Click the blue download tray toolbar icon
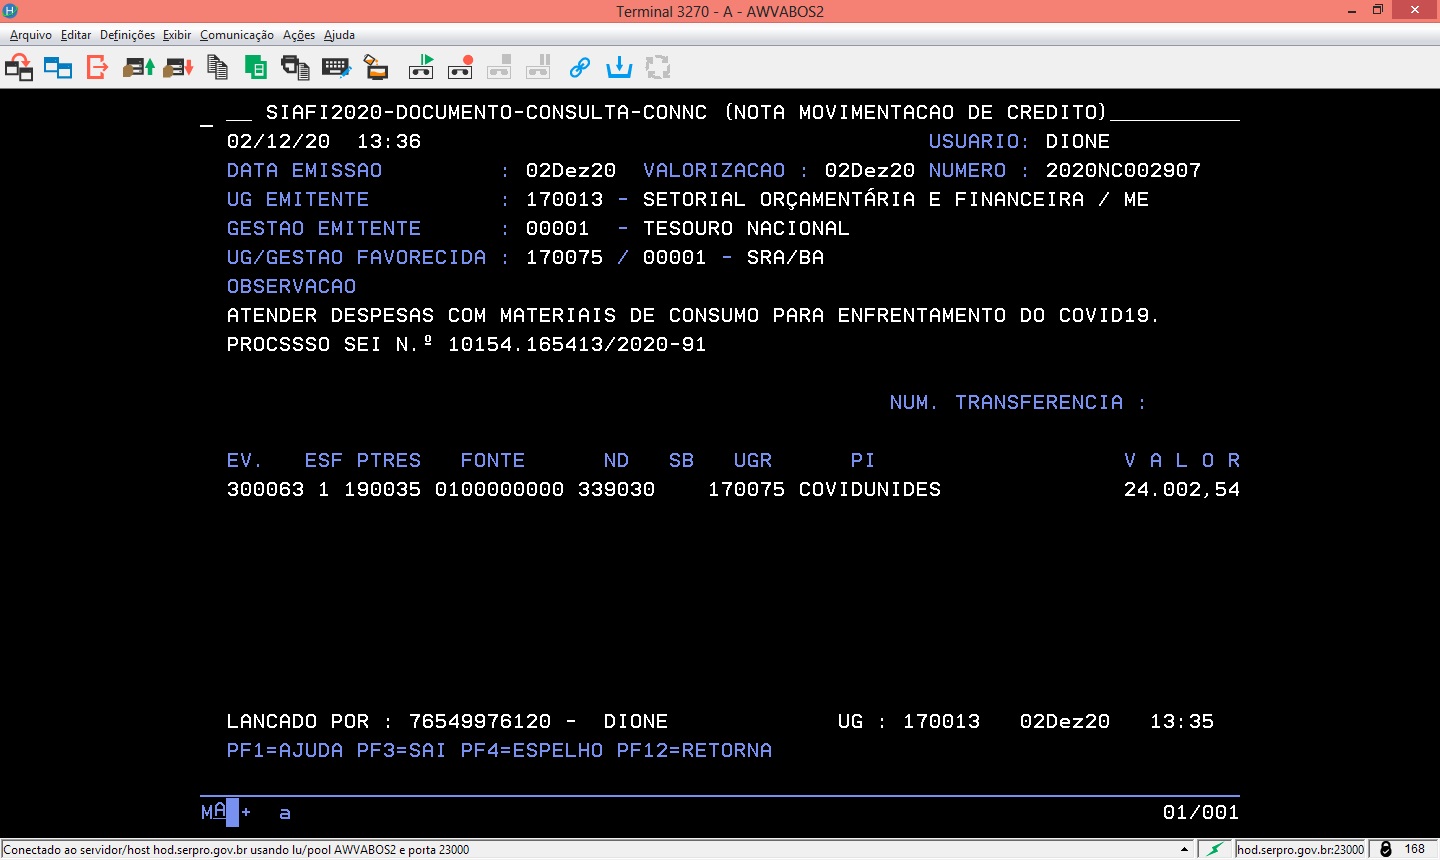 click(x=619, y=68)
